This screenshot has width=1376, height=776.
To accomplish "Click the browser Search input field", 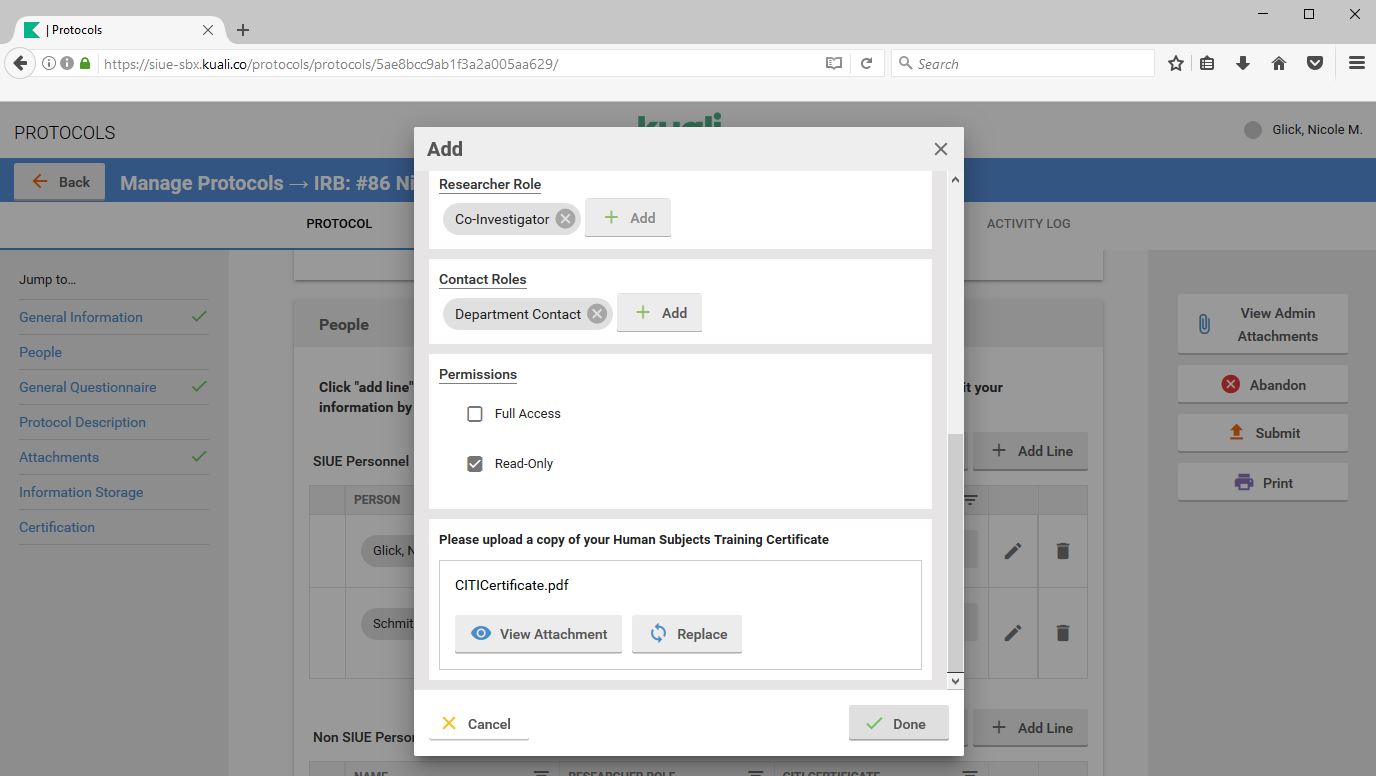I will coord(1030,63).
